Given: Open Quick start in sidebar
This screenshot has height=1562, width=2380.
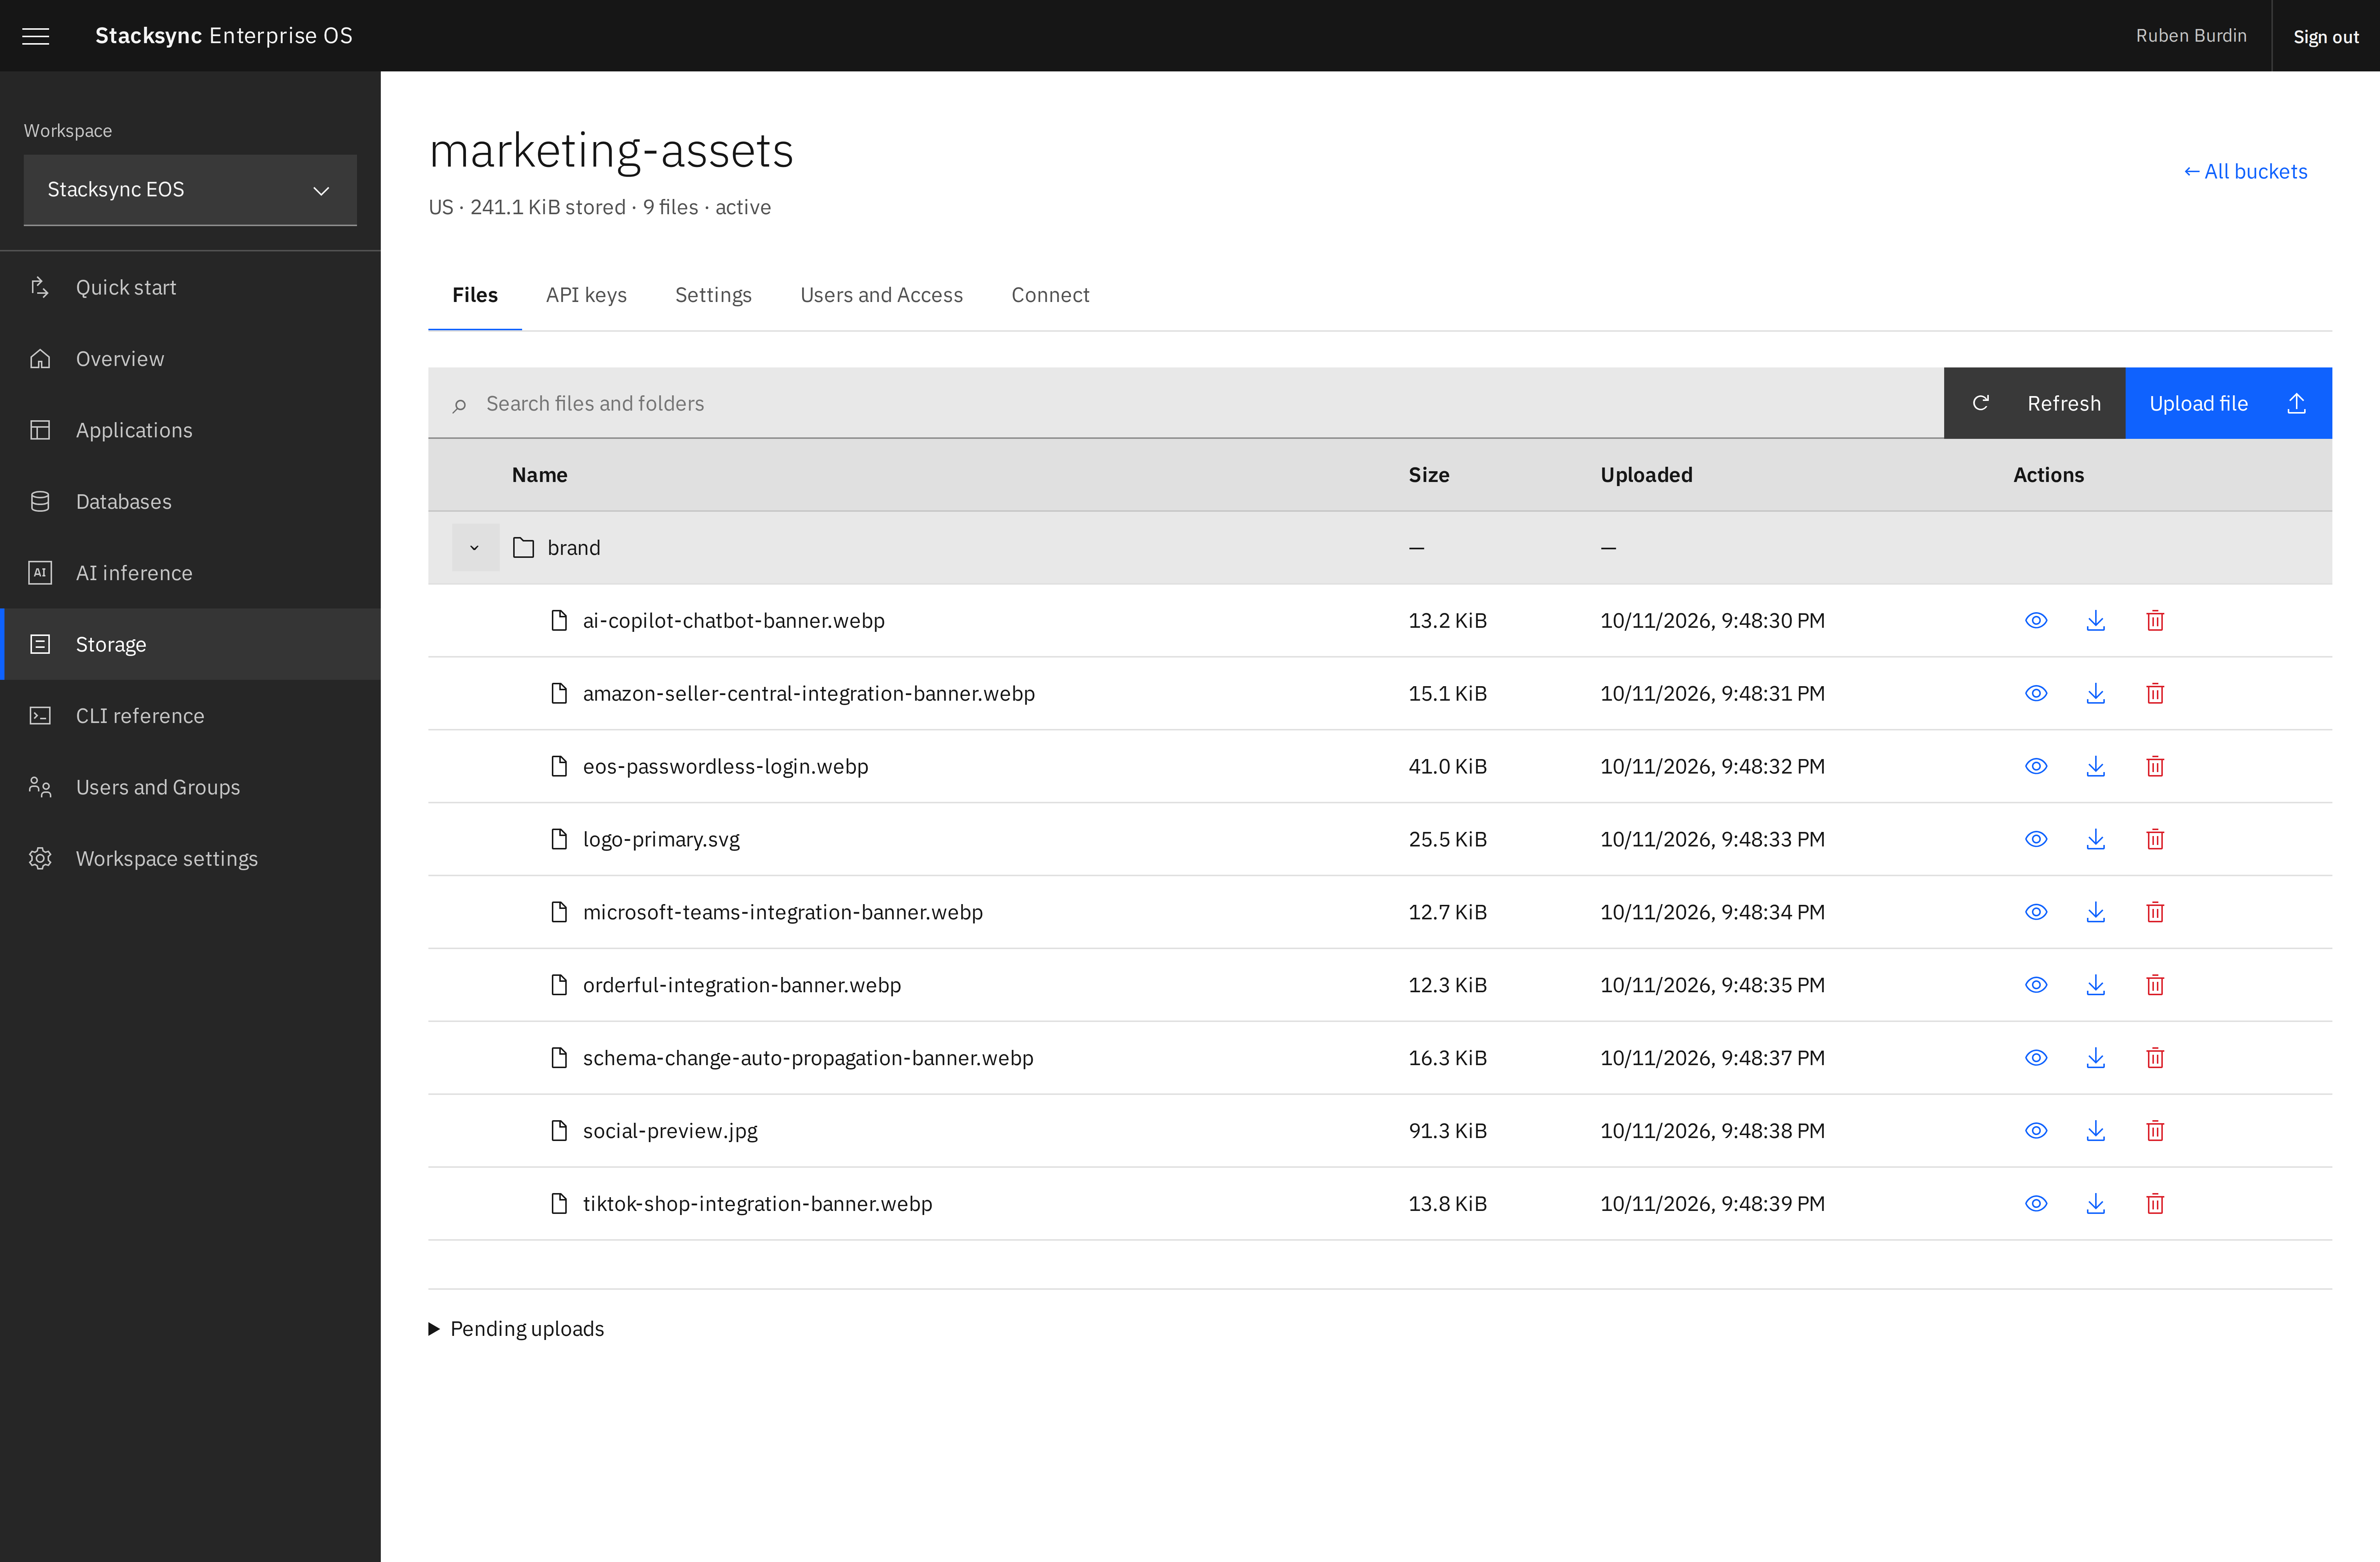Looking at the screenshot, I should [190, 288].
